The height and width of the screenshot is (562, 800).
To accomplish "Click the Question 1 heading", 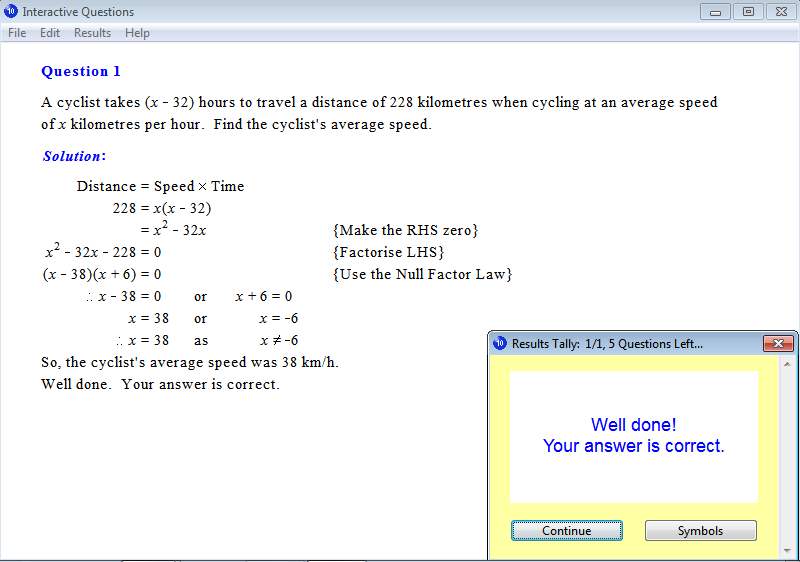I will click(x=81, y=71).
